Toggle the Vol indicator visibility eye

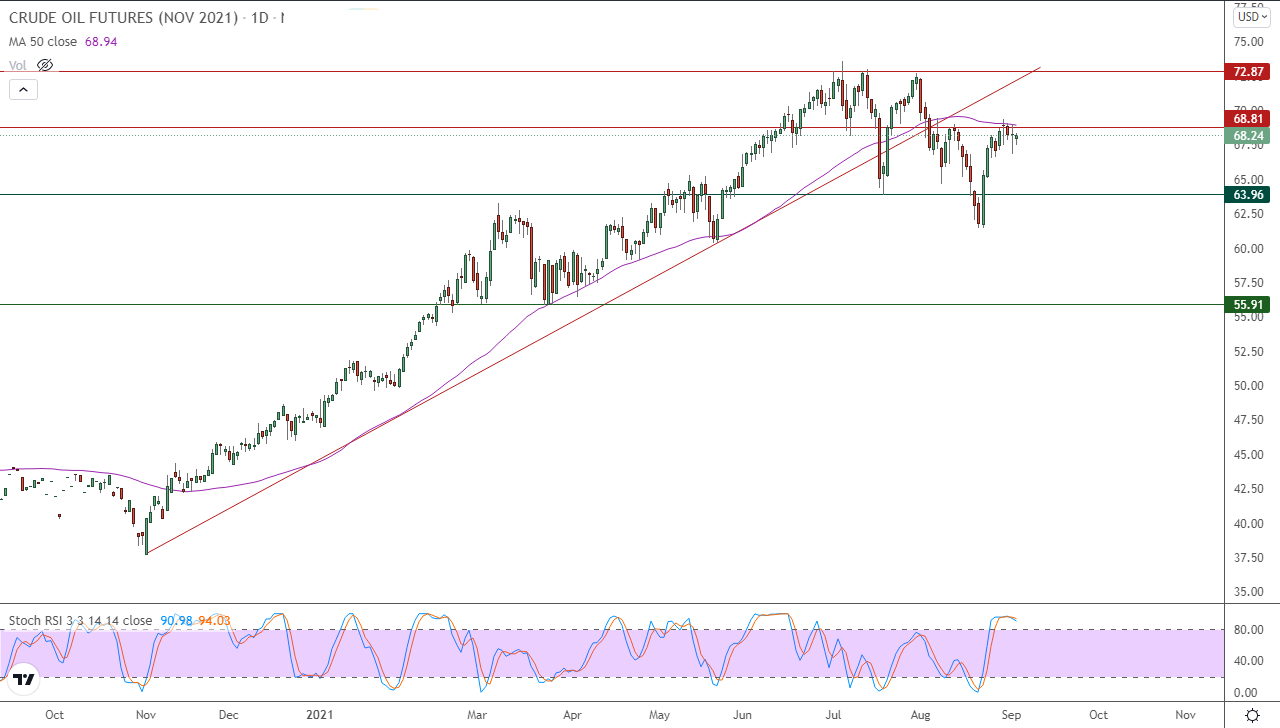coord(44,65)
